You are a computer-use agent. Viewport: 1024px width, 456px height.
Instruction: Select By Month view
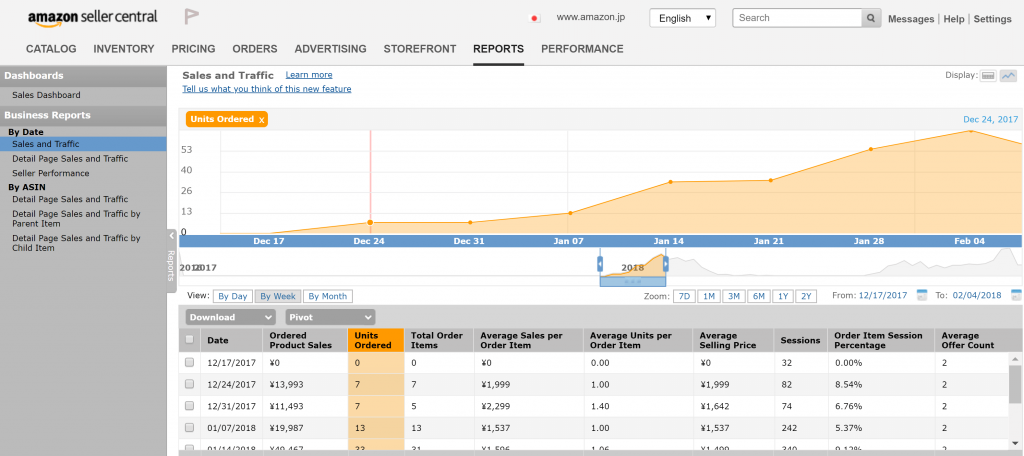pyautogui.click(x=328, y=297)
